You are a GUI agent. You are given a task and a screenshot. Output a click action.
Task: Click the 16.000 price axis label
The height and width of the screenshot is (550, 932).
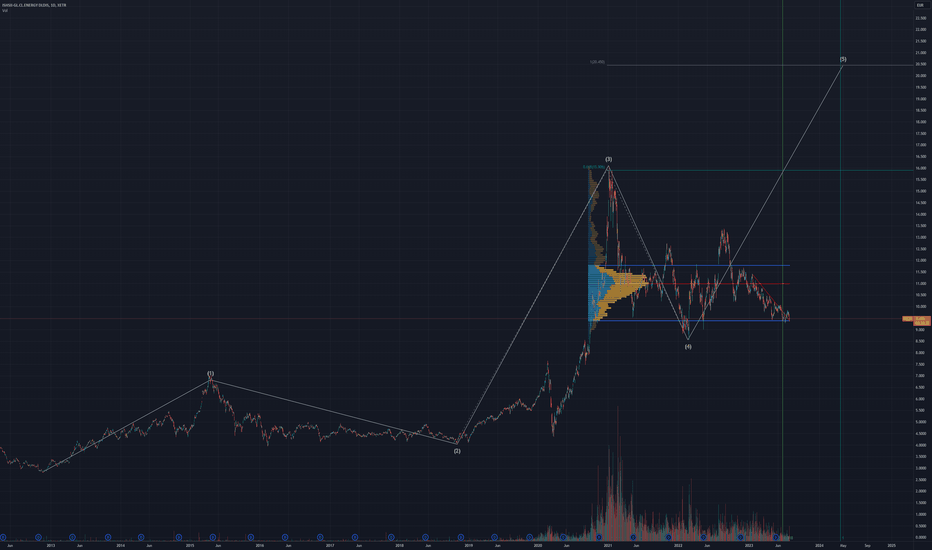point(921,168)
